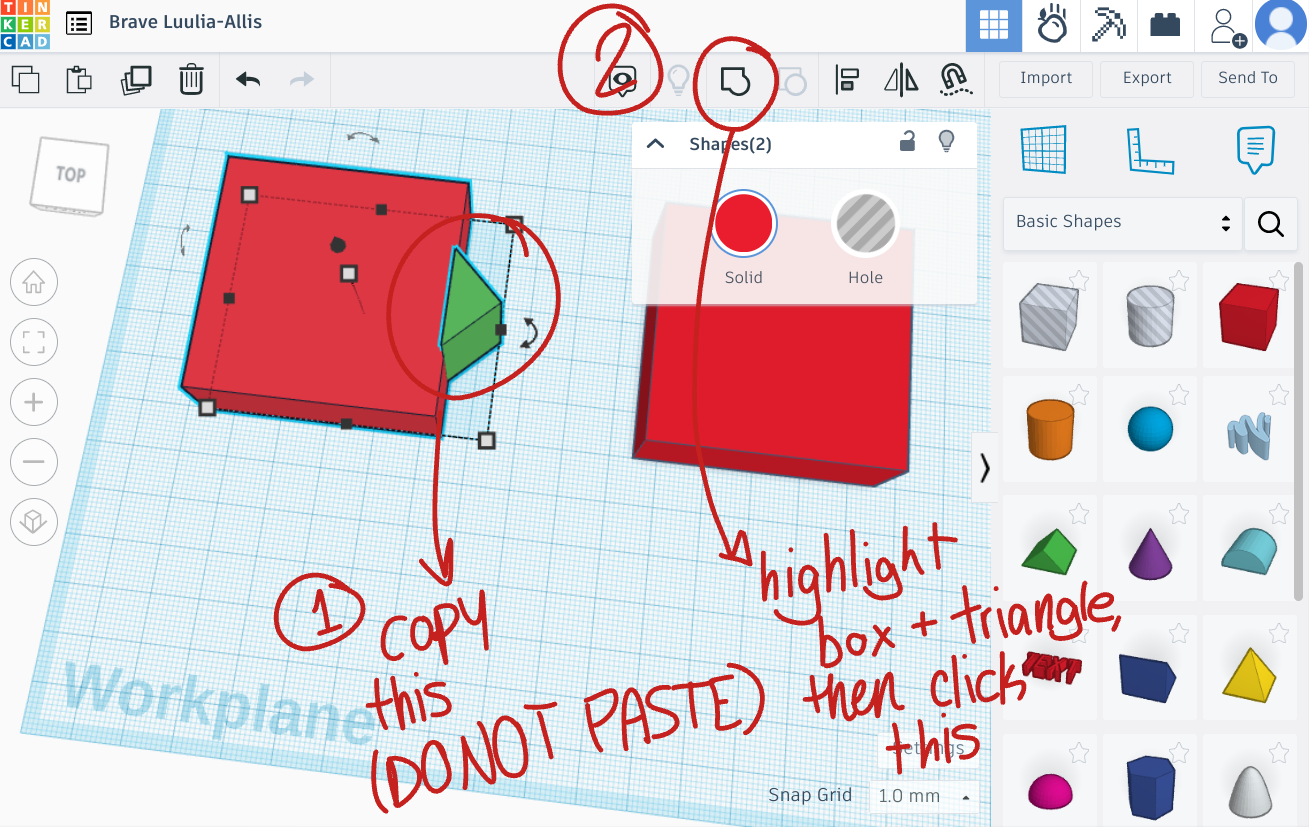The height and width of the screenshot is (827, 1309).
Task: Favorite the striped hole Cylinder with its star
Action: click(x=1178, y=279)
